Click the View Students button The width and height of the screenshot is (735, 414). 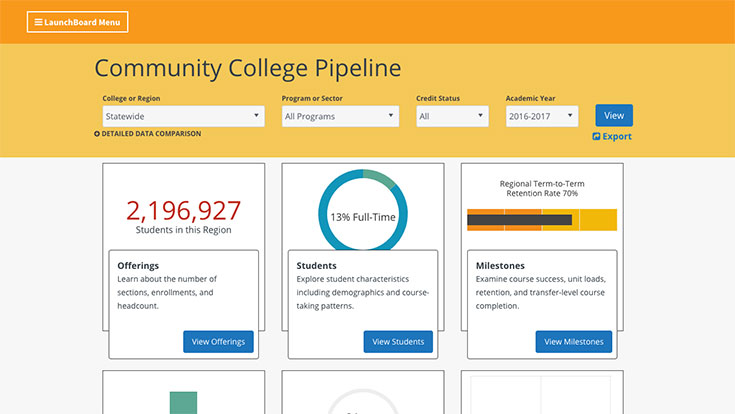(x=398, y=342)
